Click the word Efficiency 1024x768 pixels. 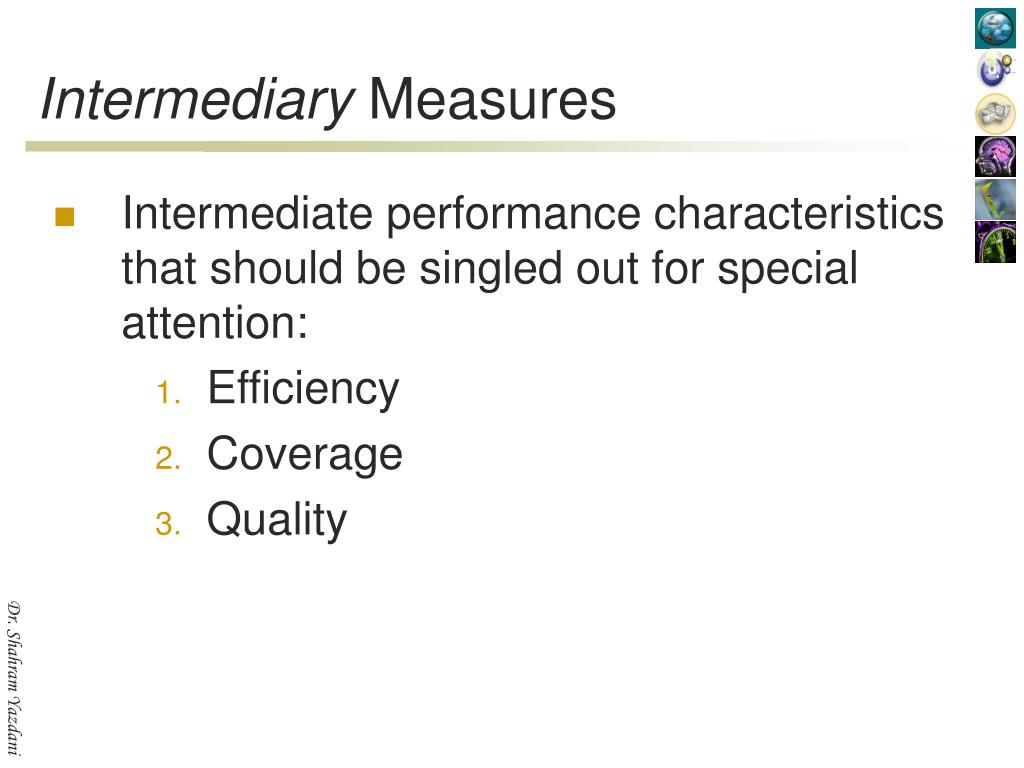[303, 389]
